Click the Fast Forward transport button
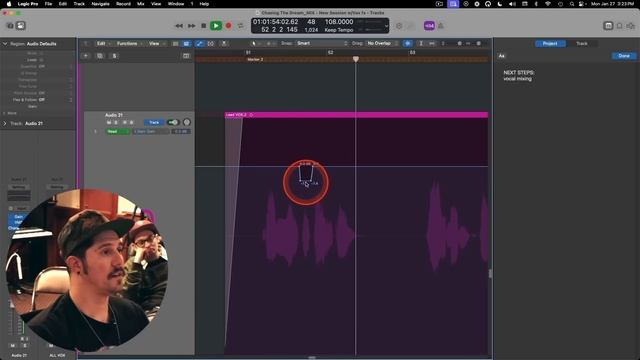Viewport: 640px width, 360px height. (x=191, y=26)
